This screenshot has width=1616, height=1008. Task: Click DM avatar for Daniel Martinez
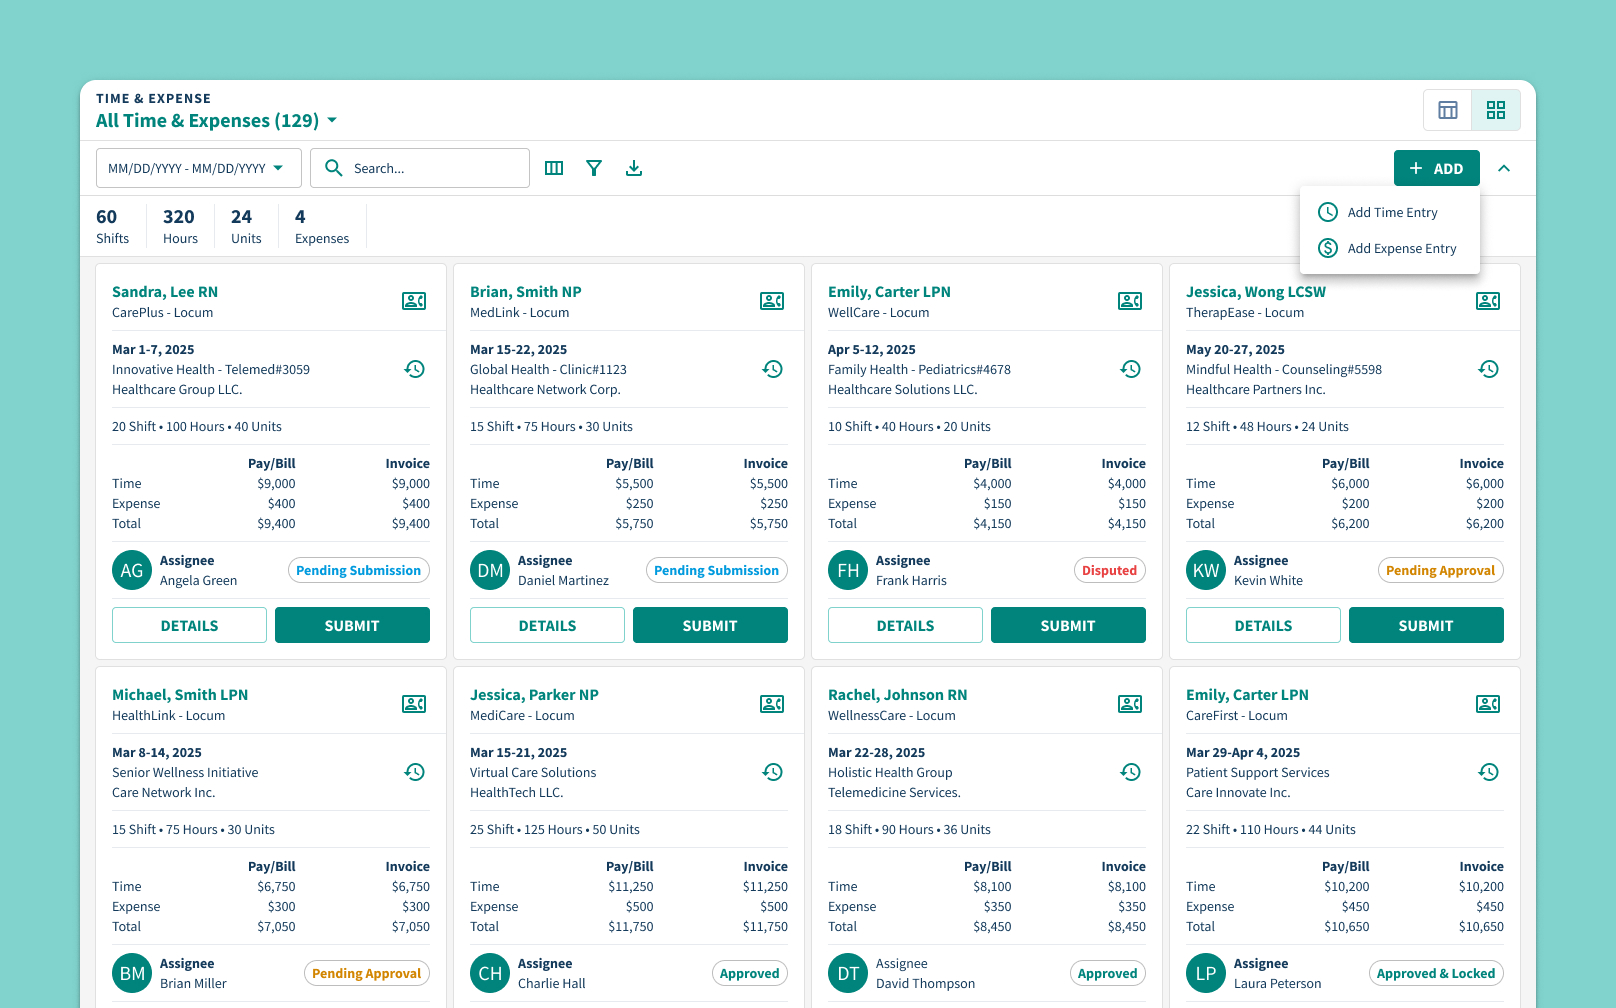(x=490, y=570)
